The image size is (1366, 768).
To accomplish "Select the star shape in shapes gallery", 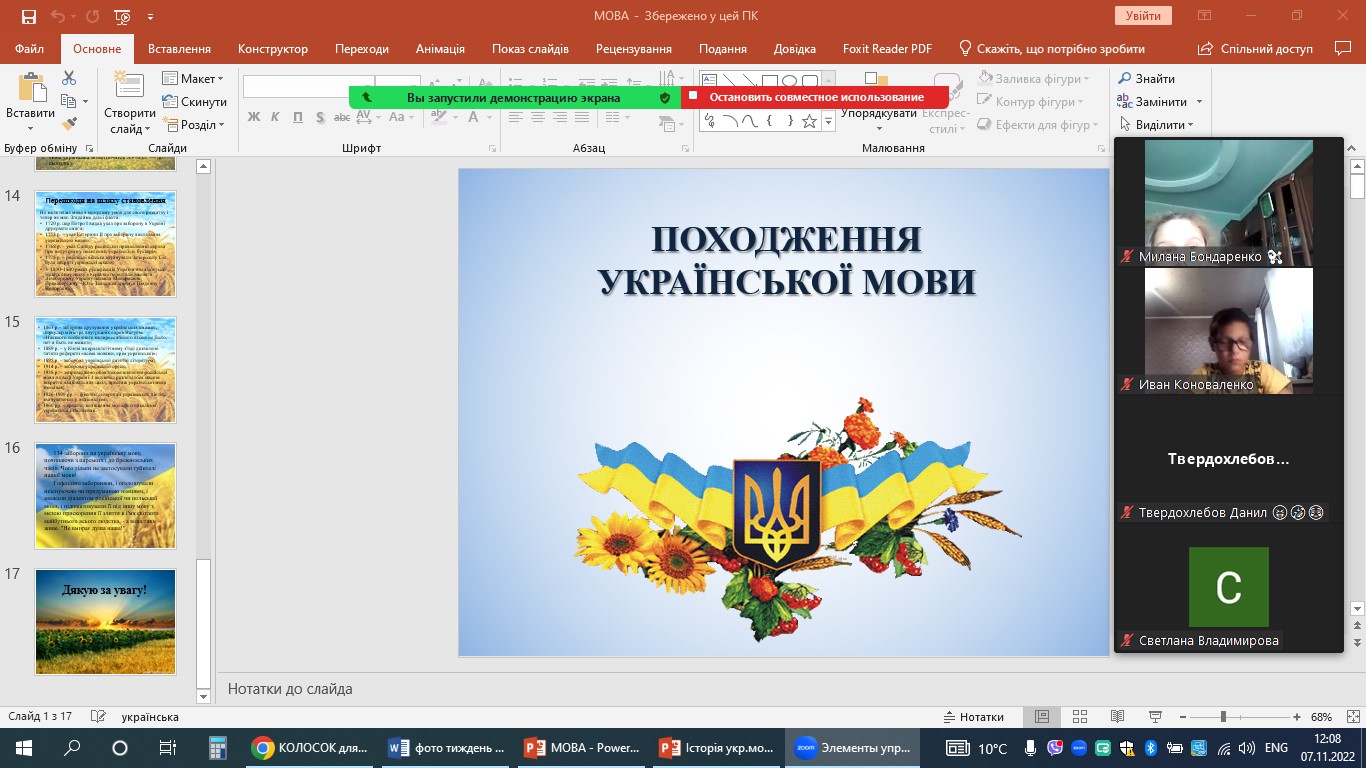I will point(809,121).
